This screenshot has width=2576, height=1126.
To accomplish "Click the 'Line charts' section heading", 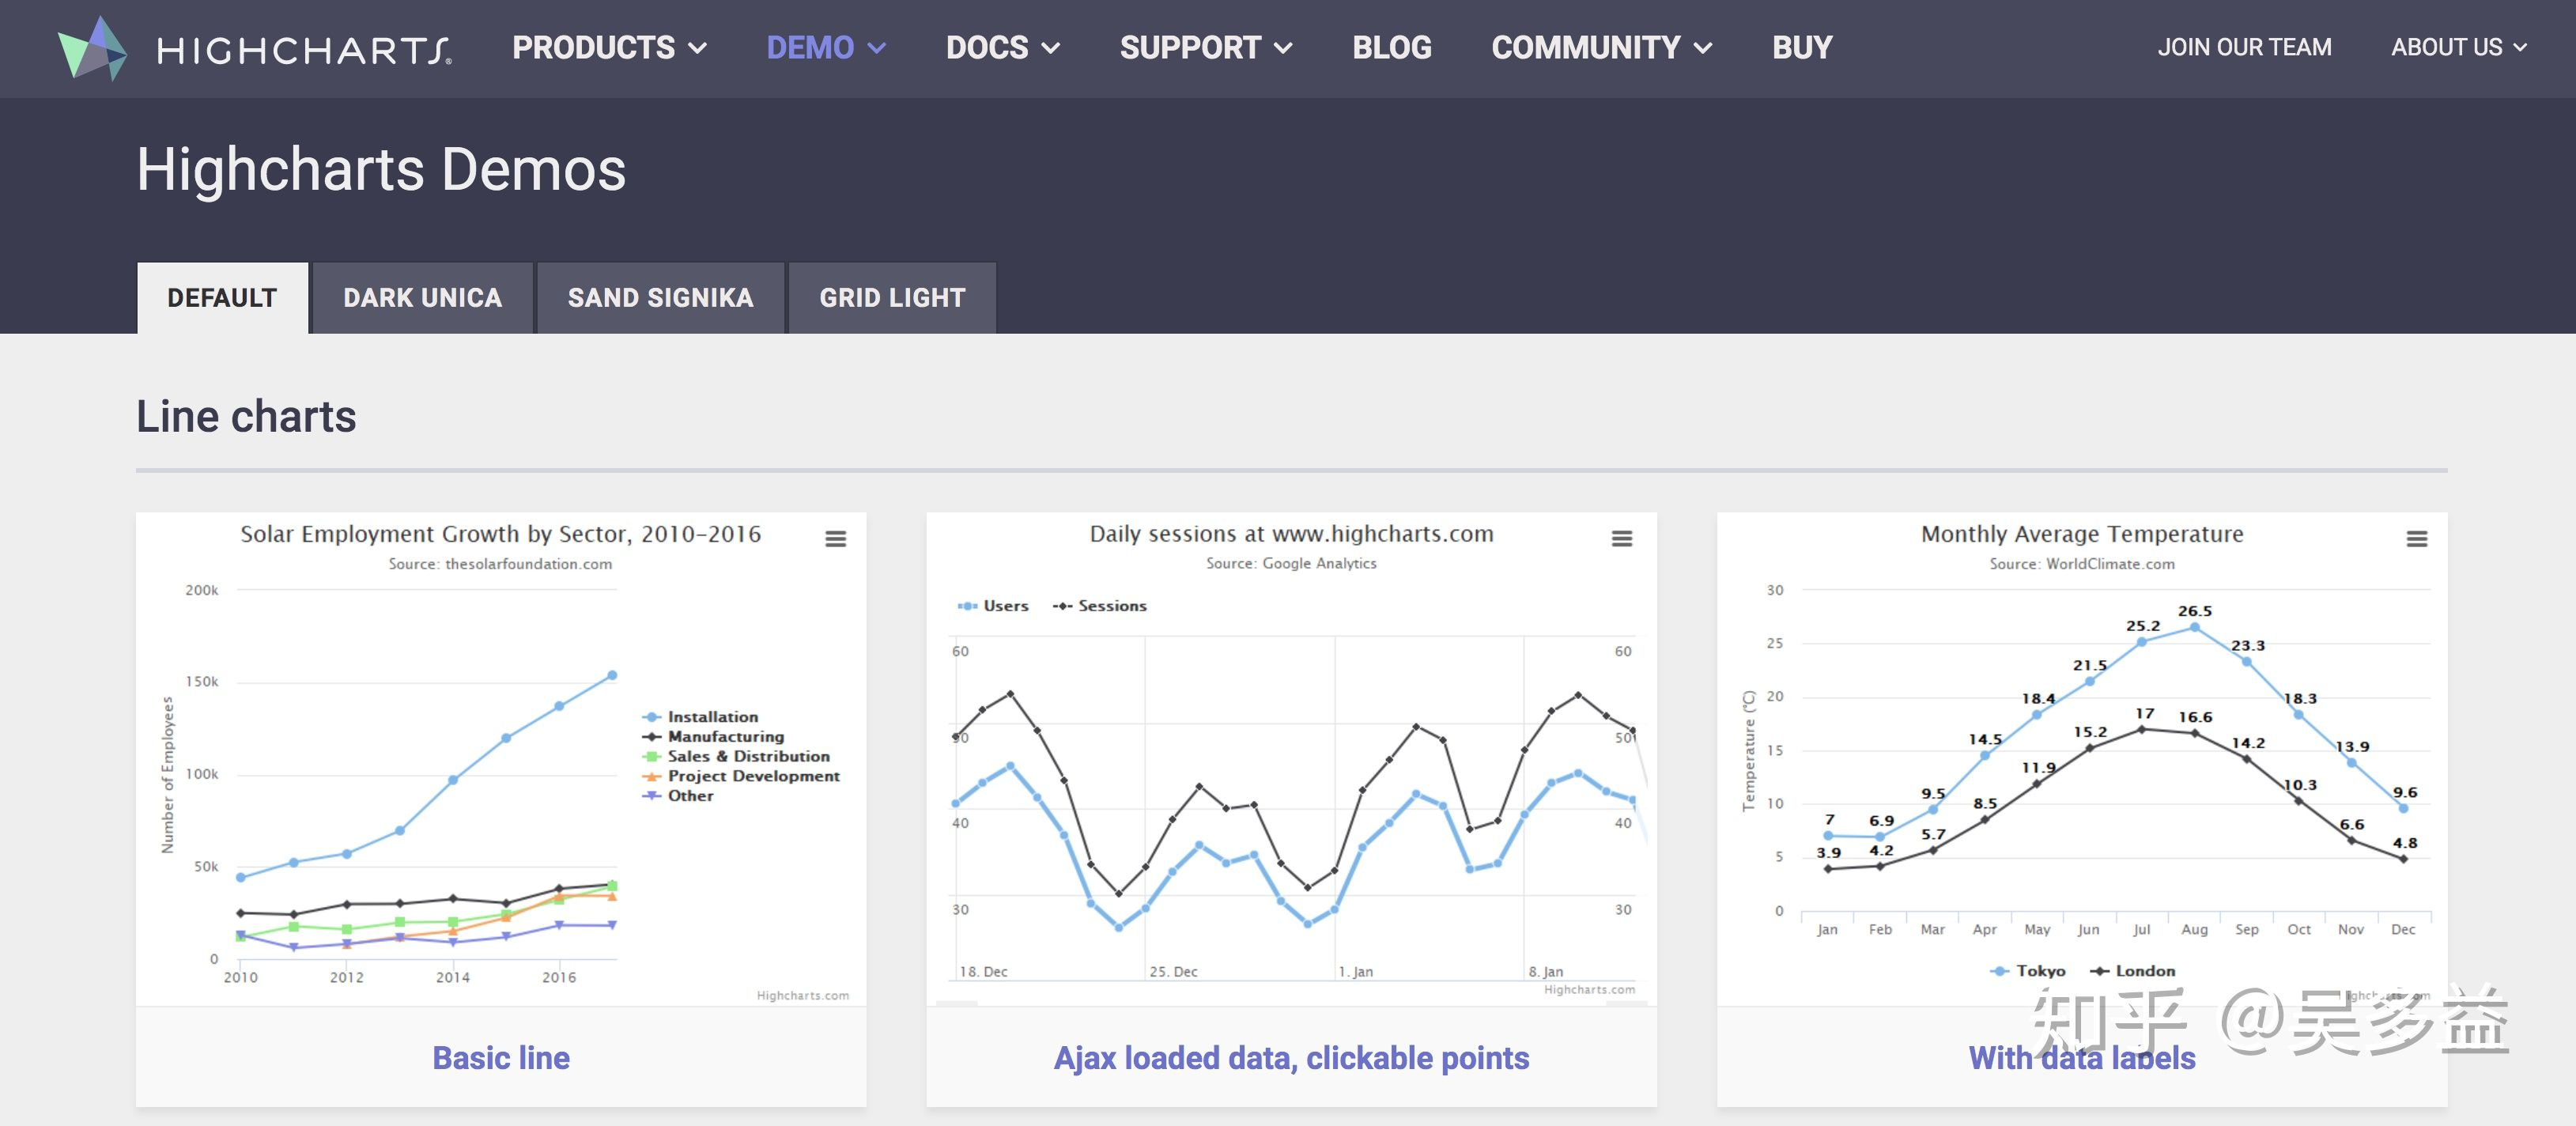I will click(x=246, y=417).
